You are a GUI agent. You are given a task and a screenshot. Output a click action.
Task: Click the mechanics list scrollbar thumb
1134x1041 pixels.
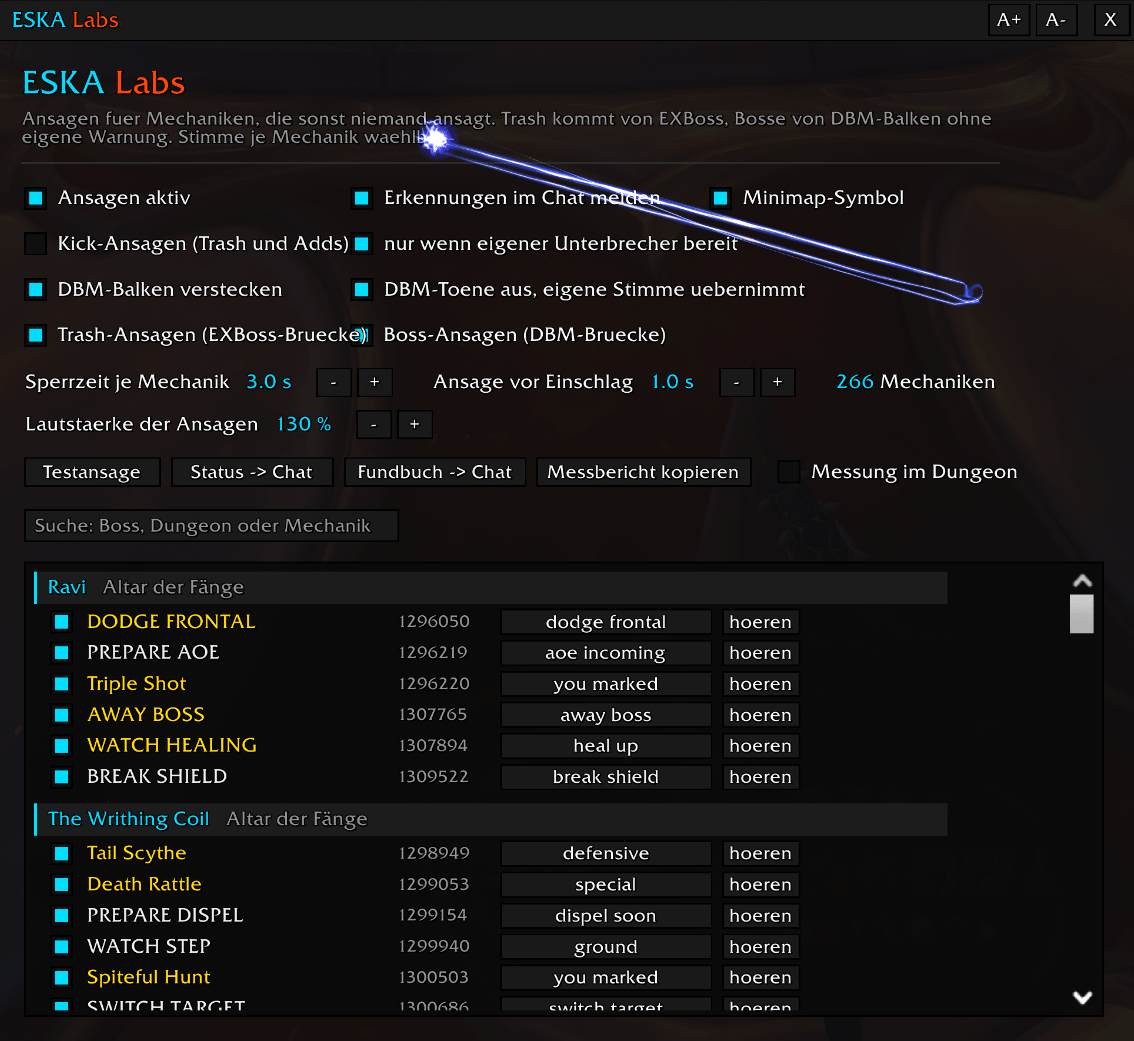(x=1081, y=613)
